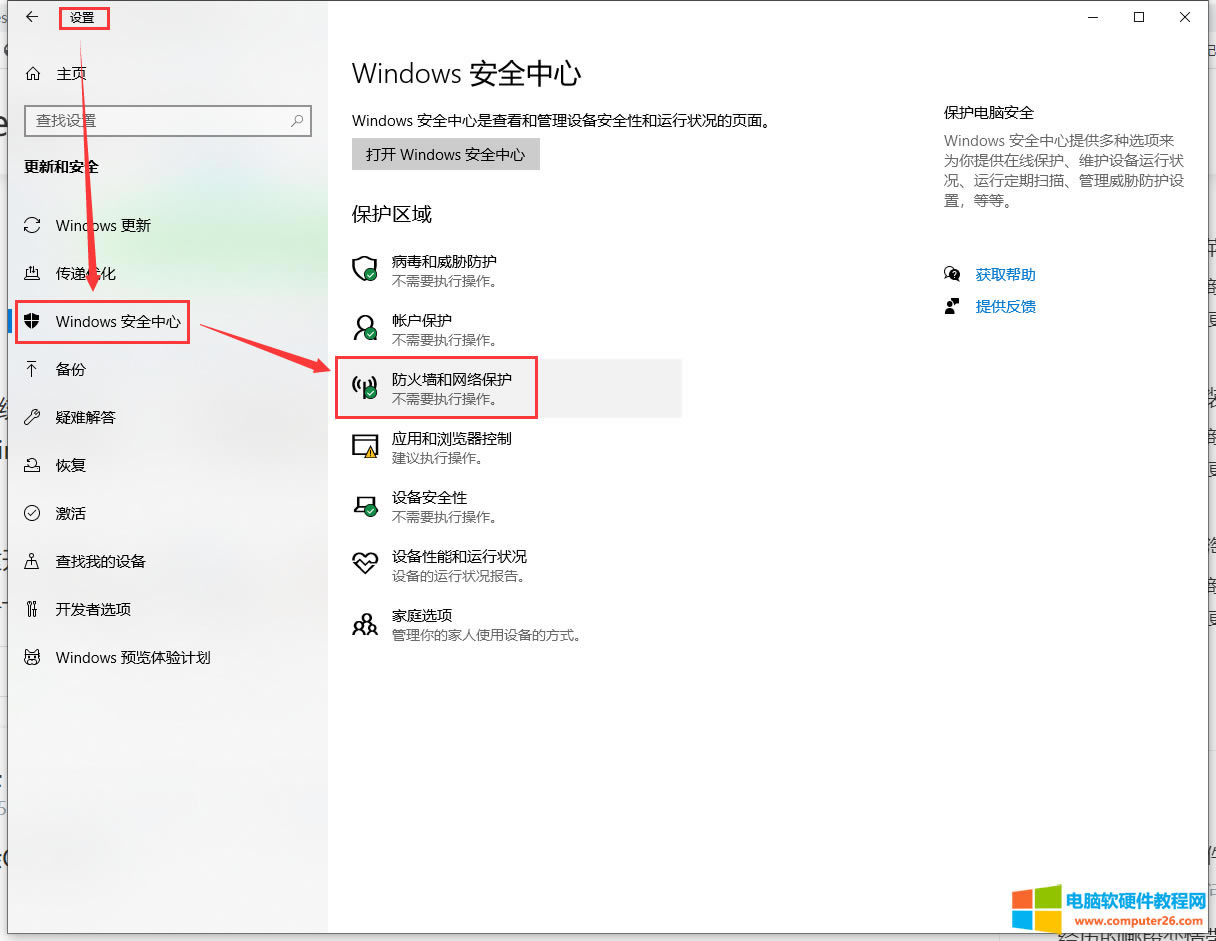Screen dimensions: 1216x941
Task: Click the firewall and network protection icon
Action: [365, 388]
